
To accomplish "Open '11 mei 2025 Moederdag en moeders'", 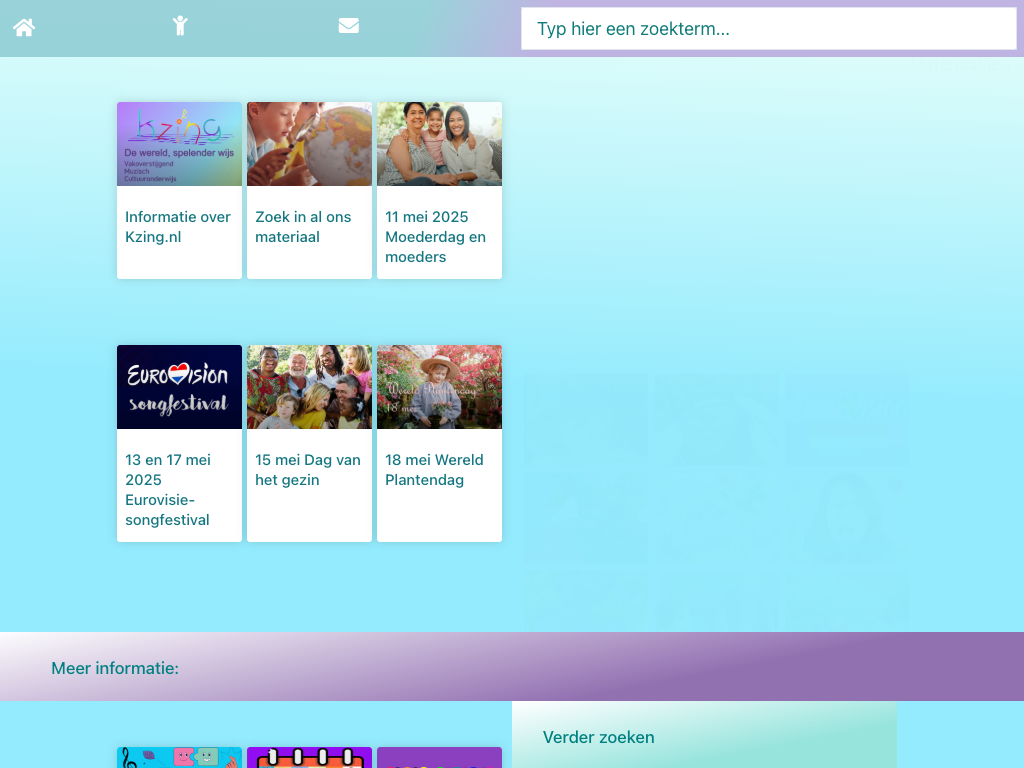I will pyautogui.click(x=436, y=236).
